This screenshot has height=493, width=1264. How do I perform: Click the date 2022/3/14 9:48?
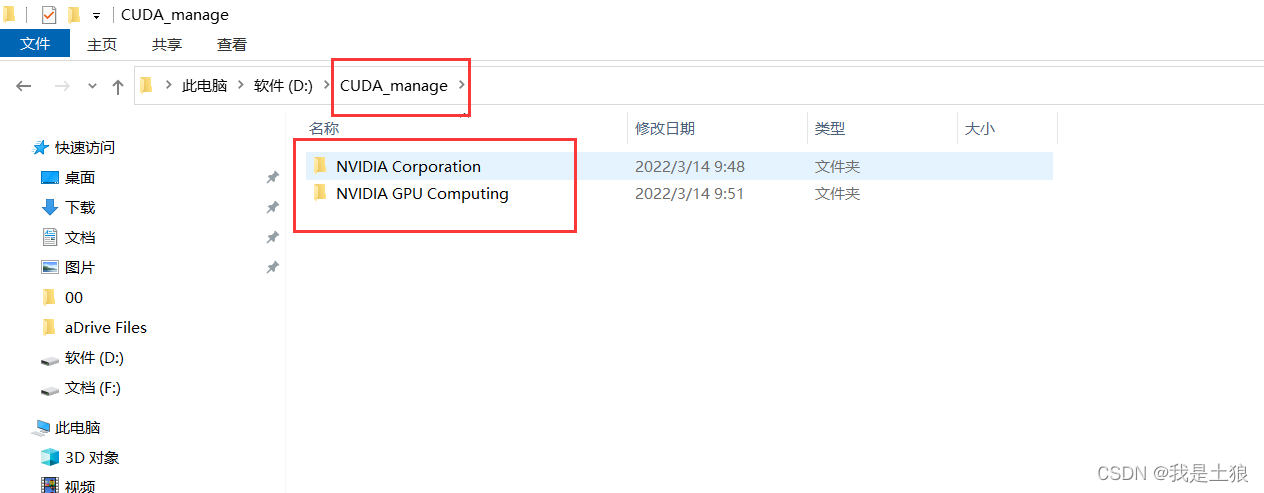pos(690,166)
